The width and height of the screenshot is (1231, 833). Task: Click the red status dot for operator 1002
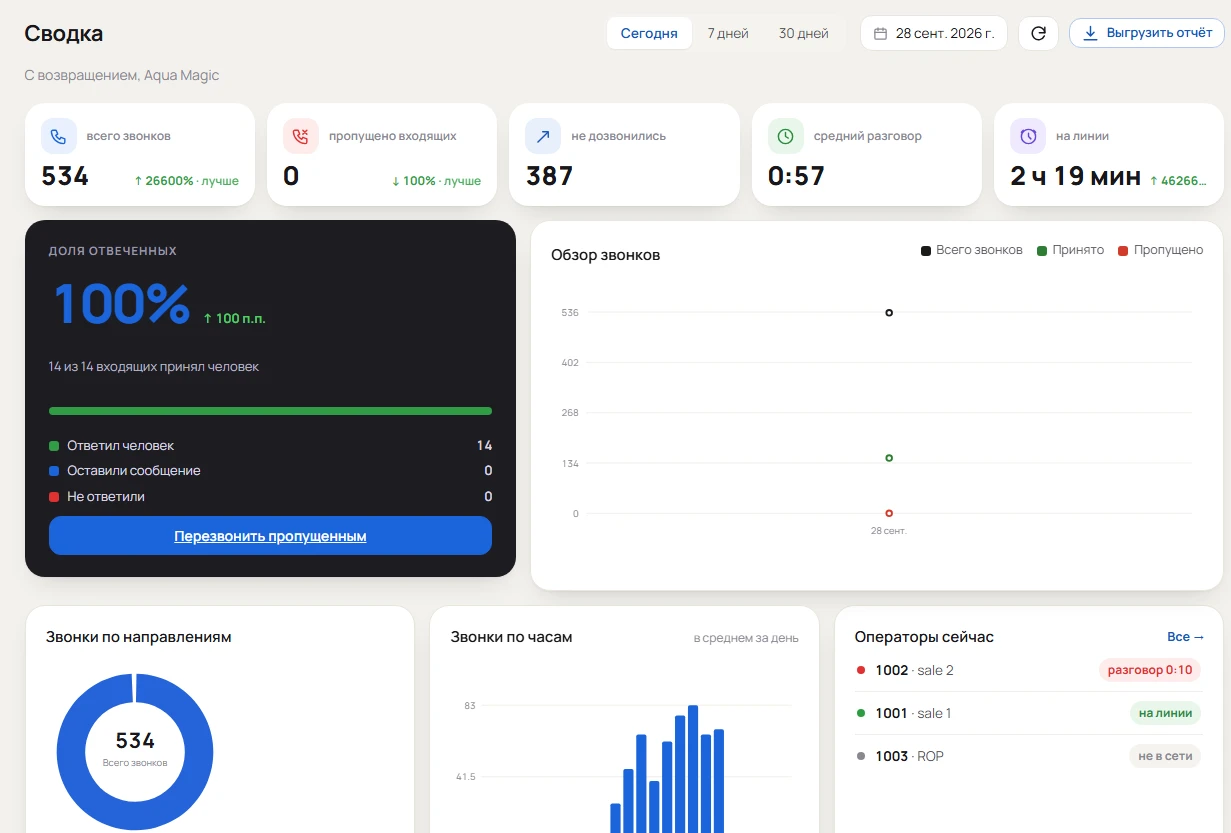(861, 670)
